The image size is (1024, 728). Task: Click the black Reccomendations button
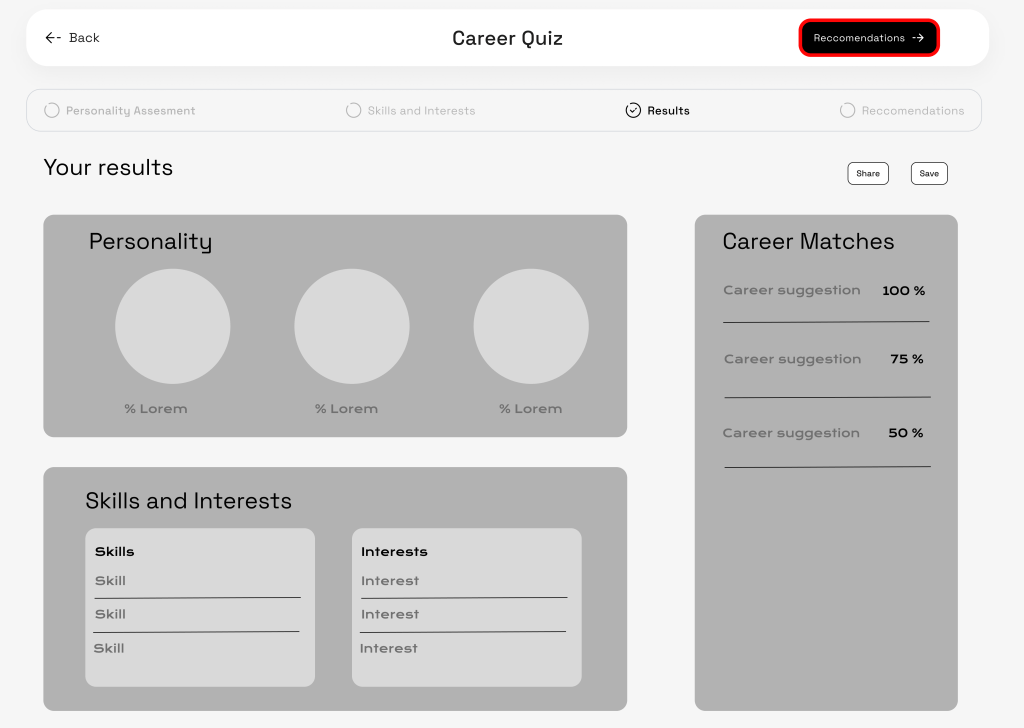click(868, 38)
